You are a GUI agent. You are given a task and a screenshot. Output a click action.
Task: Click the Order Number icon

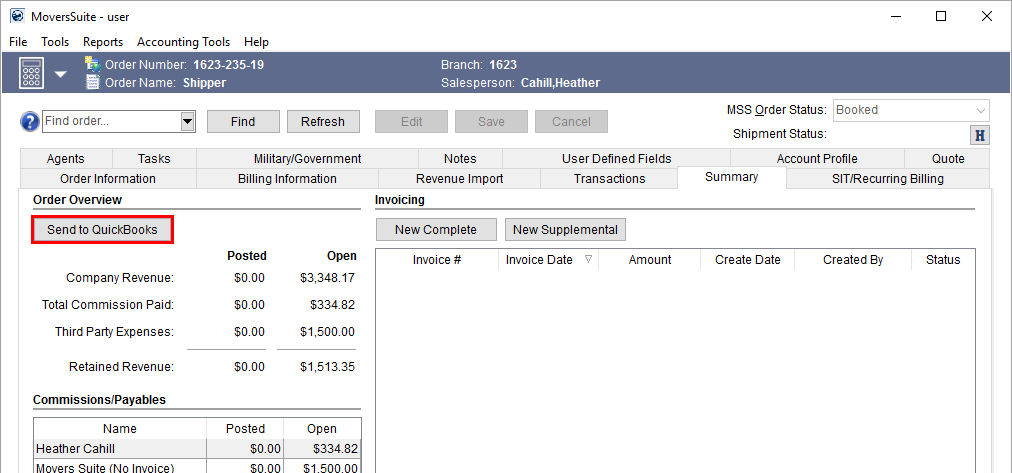[x=92, y=64]
